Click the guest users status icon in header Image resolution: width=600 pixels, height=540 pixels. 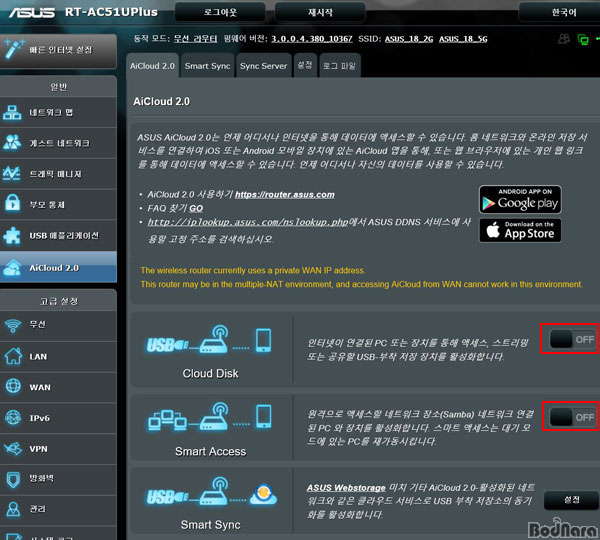(564, 39)
